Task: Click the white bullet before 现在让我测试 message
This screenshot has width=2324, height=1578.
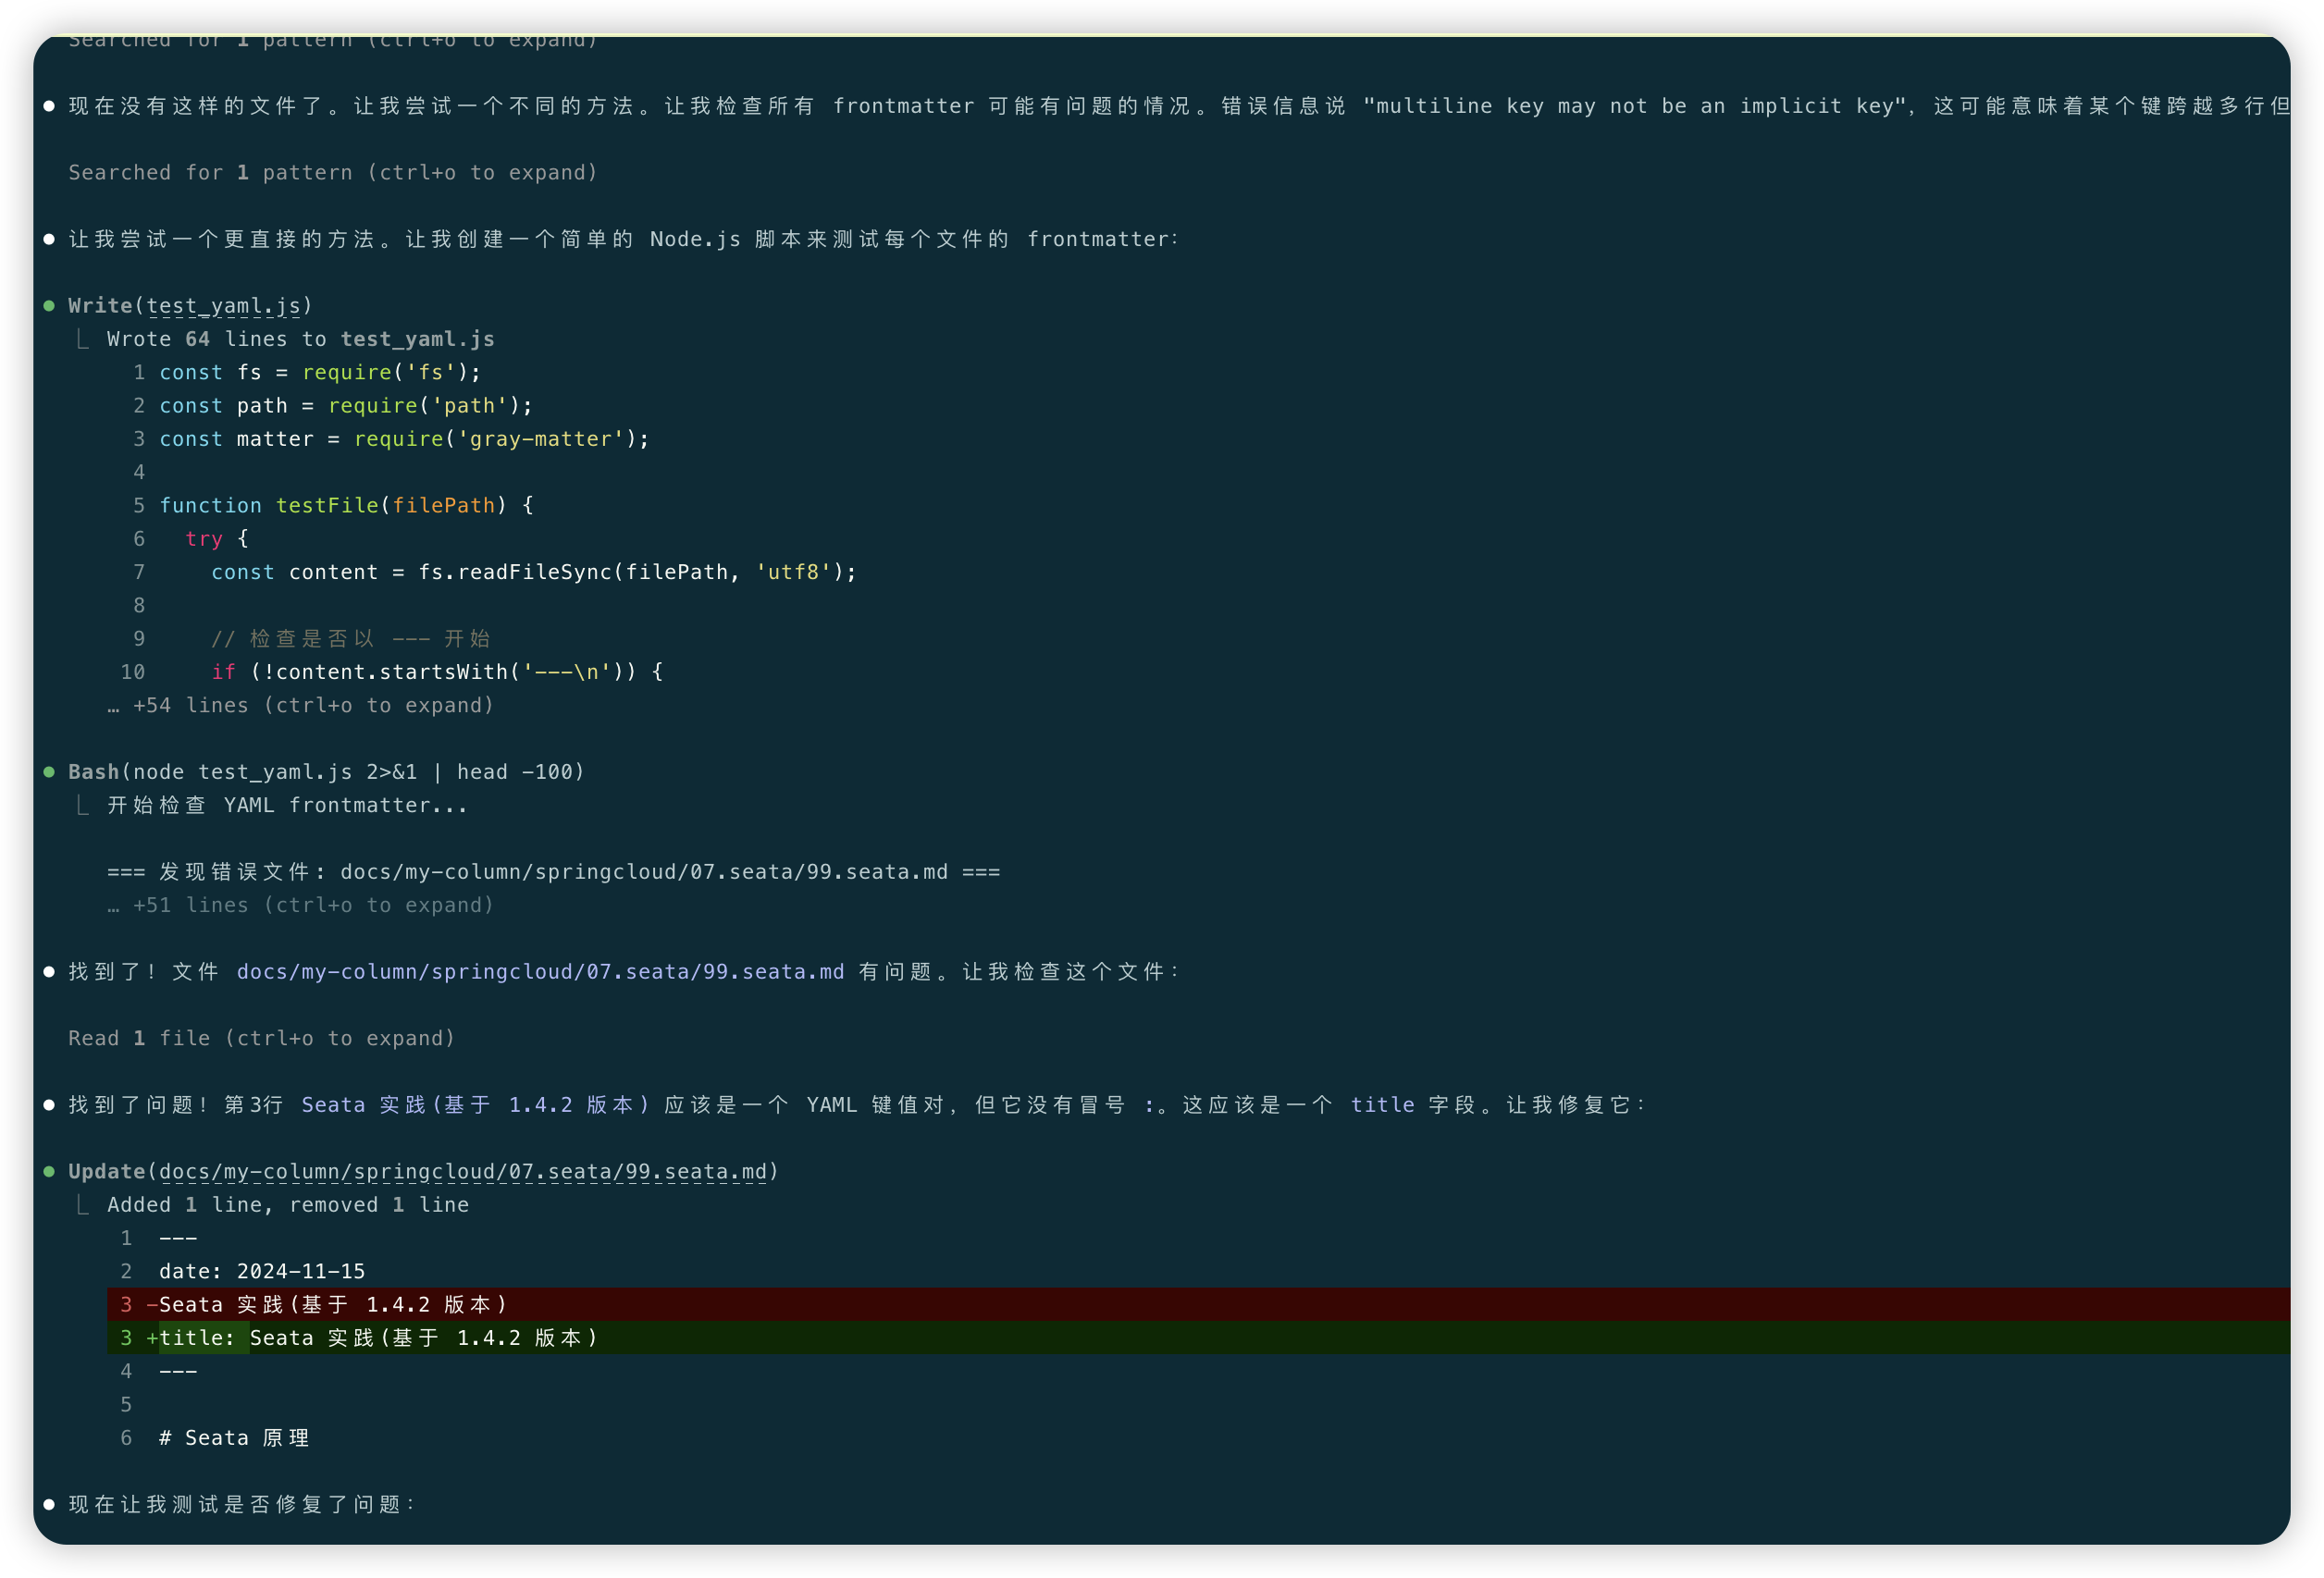Action: (x=49, y=1504)
